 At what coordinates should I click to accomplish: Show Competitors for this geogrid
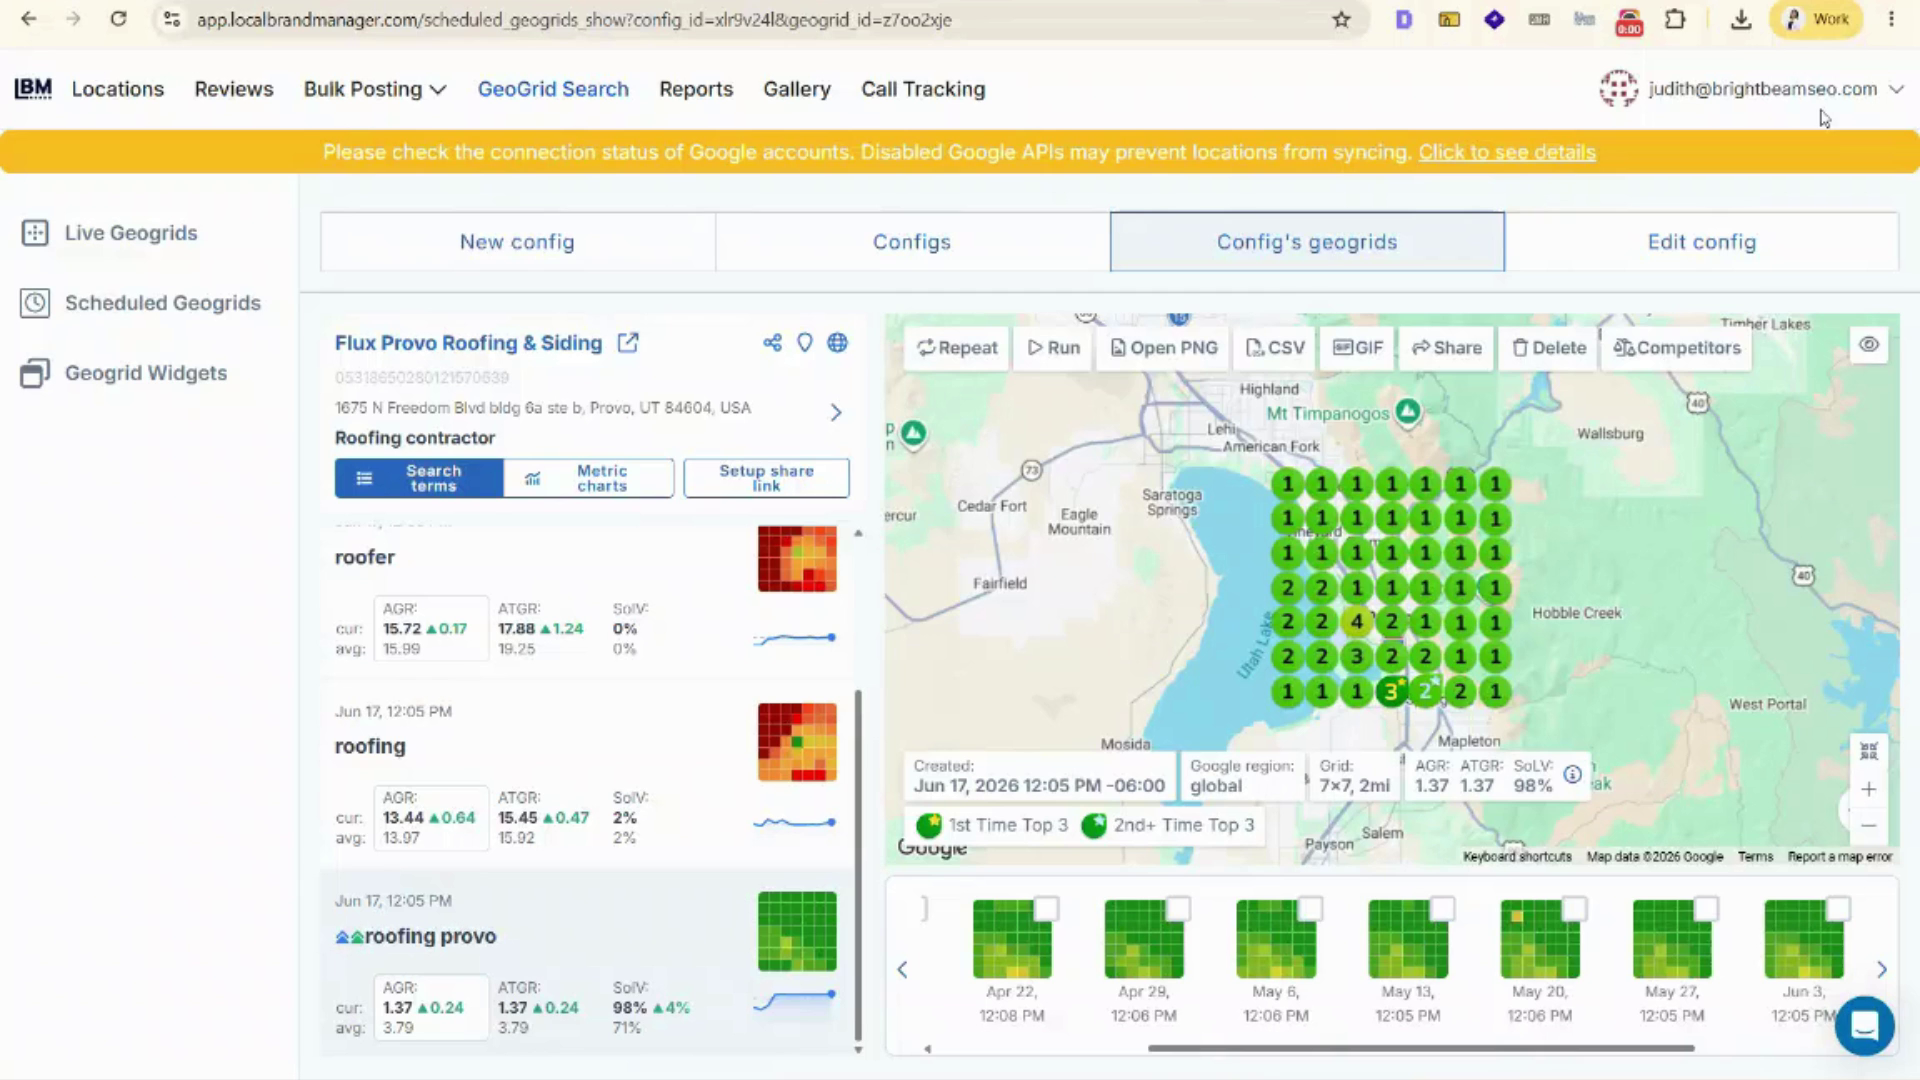pyautogui.click(x=1677, y=348)
